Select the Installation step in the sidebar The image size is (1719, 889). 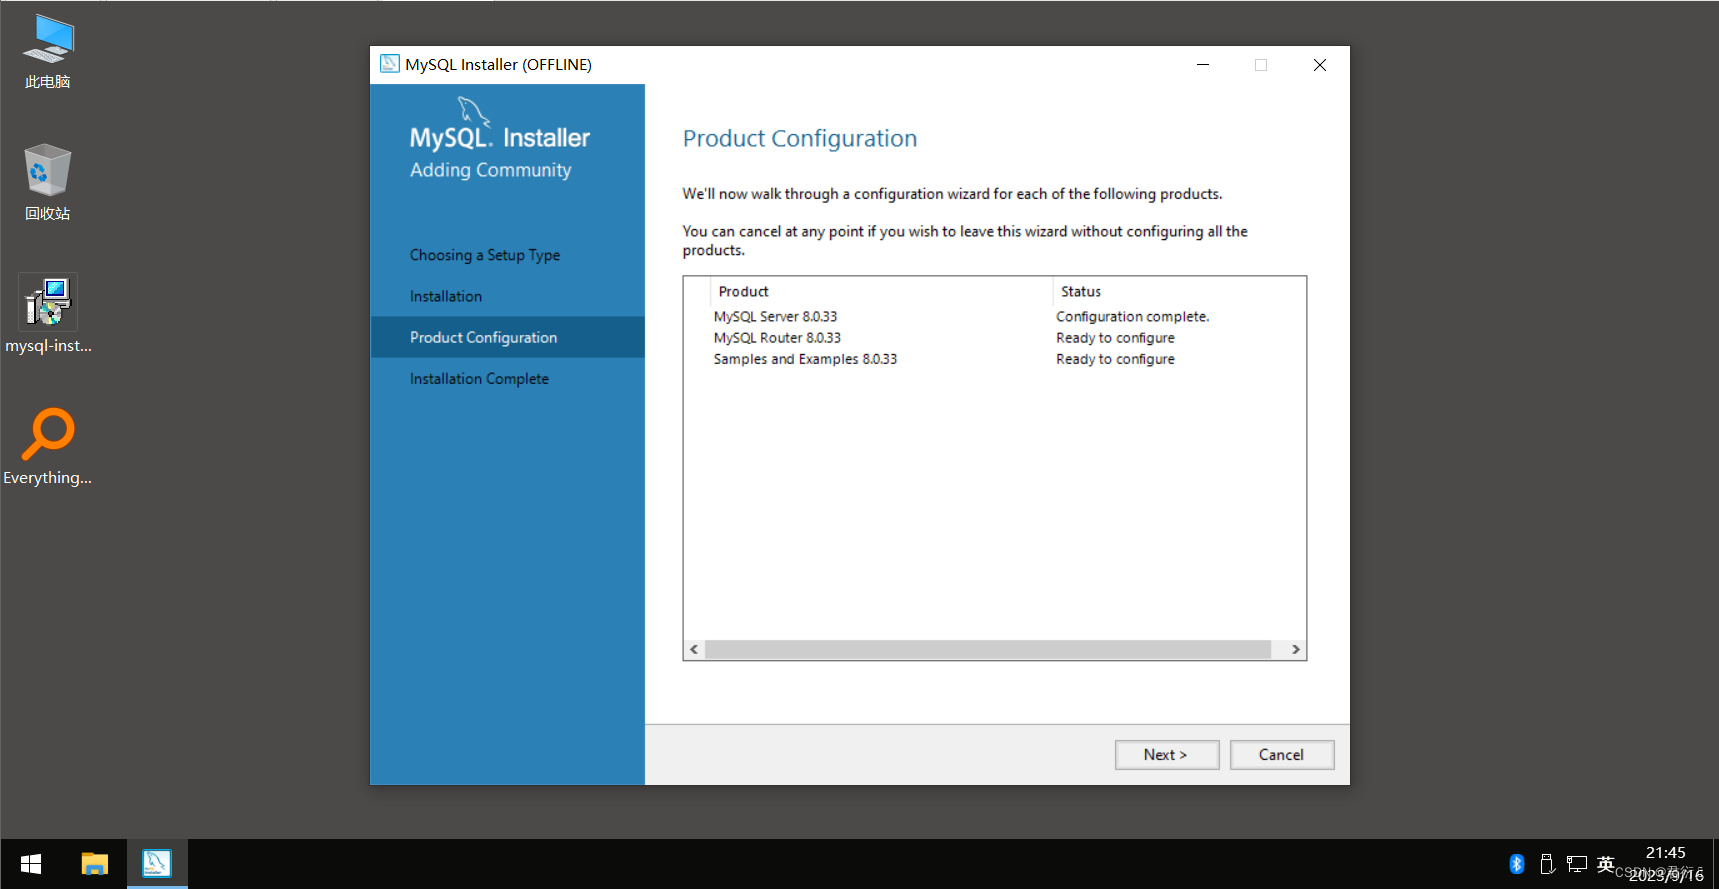tap(446, 296)
